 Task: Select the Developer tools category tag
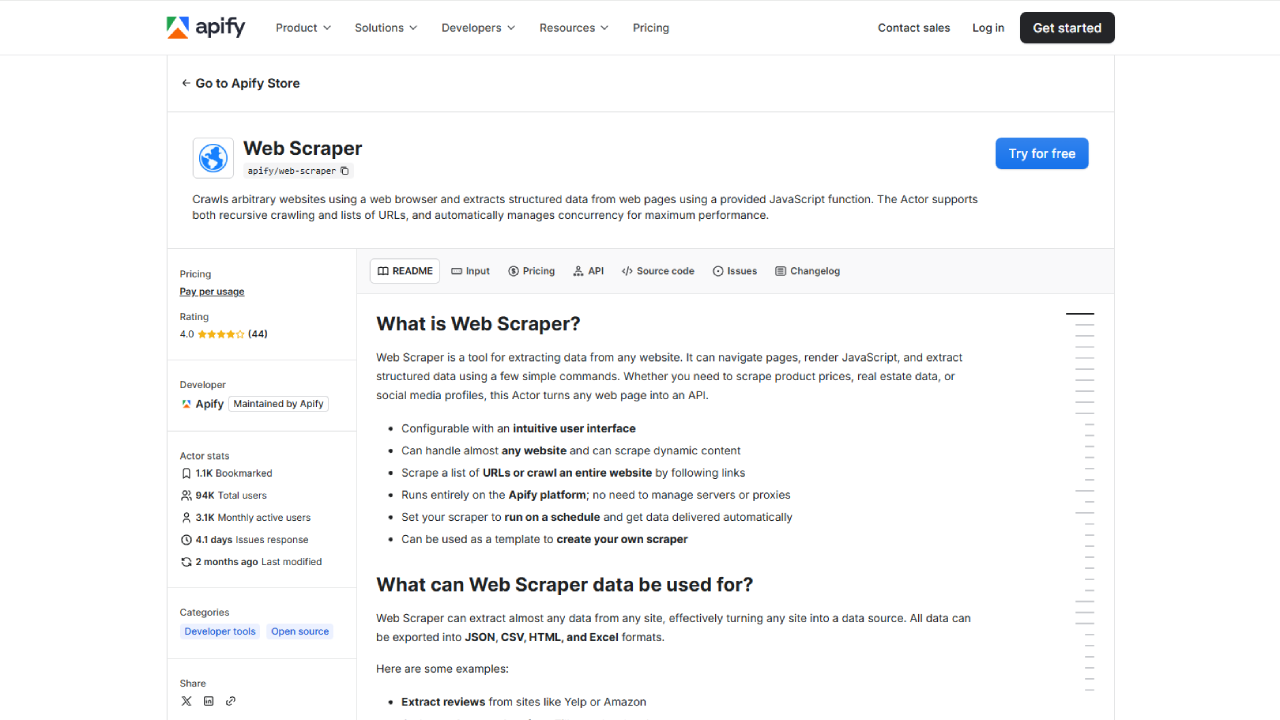coord(220,631)
